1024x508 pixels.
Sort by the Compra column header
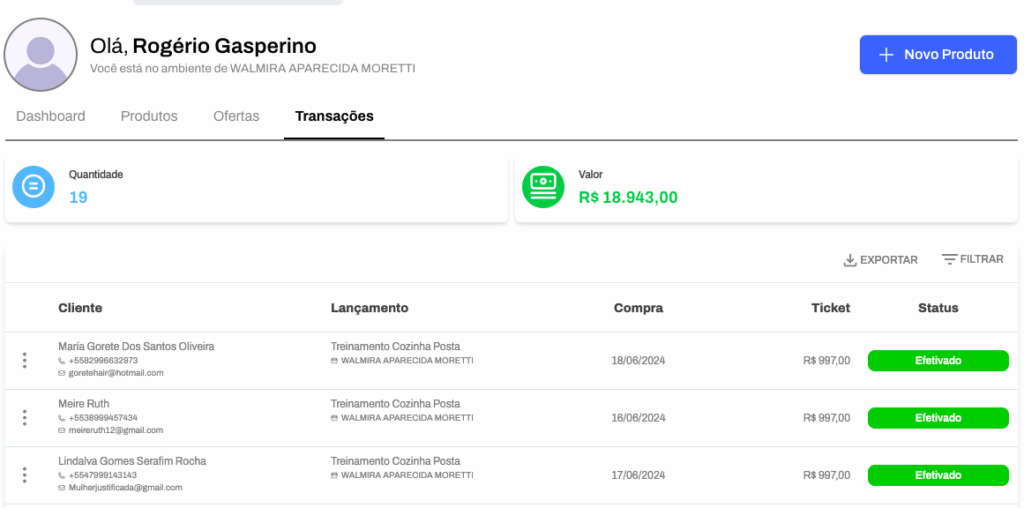click(638, 308)
